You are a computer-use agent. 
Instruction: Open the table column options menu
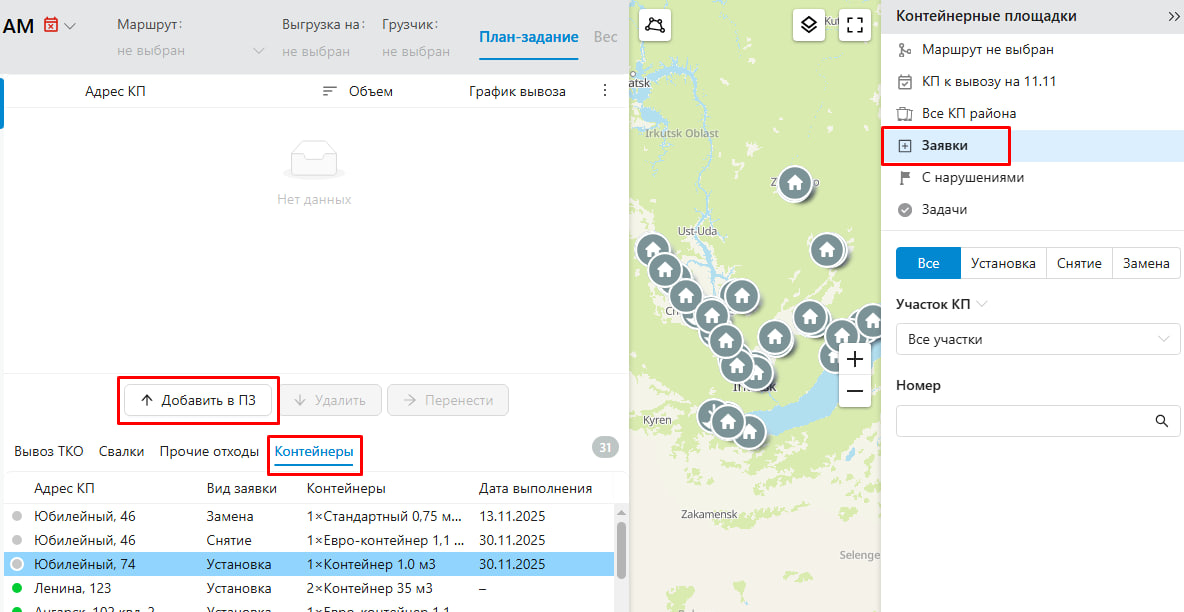click(x=604, y=91)
